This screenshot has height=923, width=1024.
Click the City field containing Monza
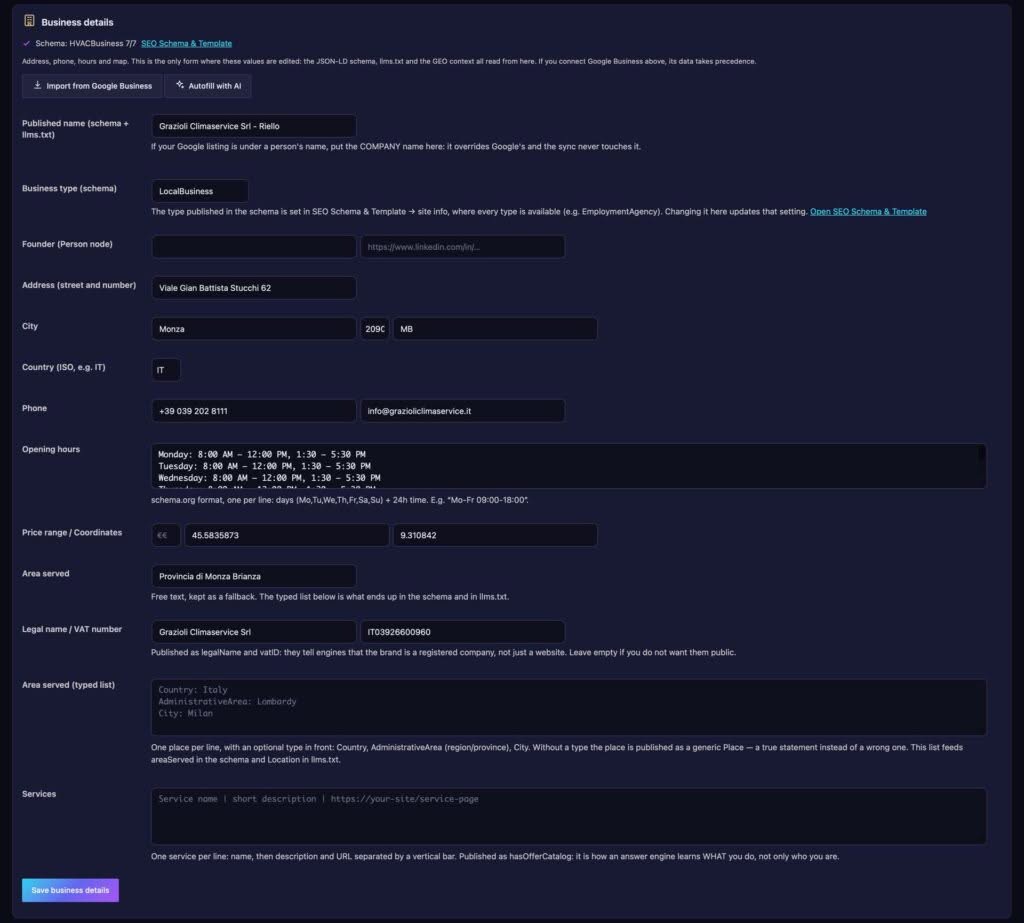click(254, 329)
